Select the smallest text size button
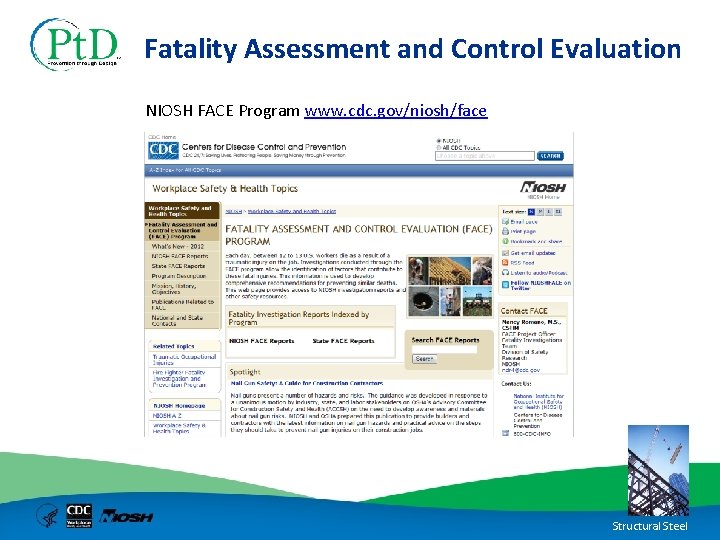720x540 pixels. [531, 212]
